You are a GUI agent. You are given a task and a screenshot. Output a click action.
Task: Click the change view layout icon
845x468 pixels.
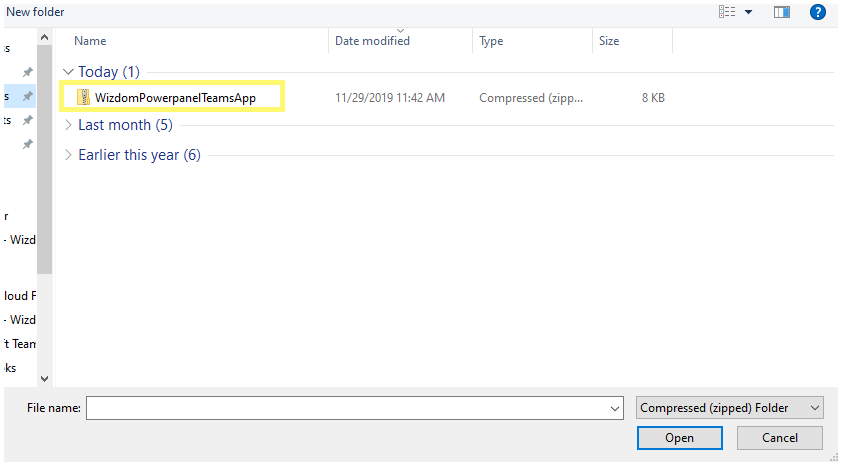[727, 12]
